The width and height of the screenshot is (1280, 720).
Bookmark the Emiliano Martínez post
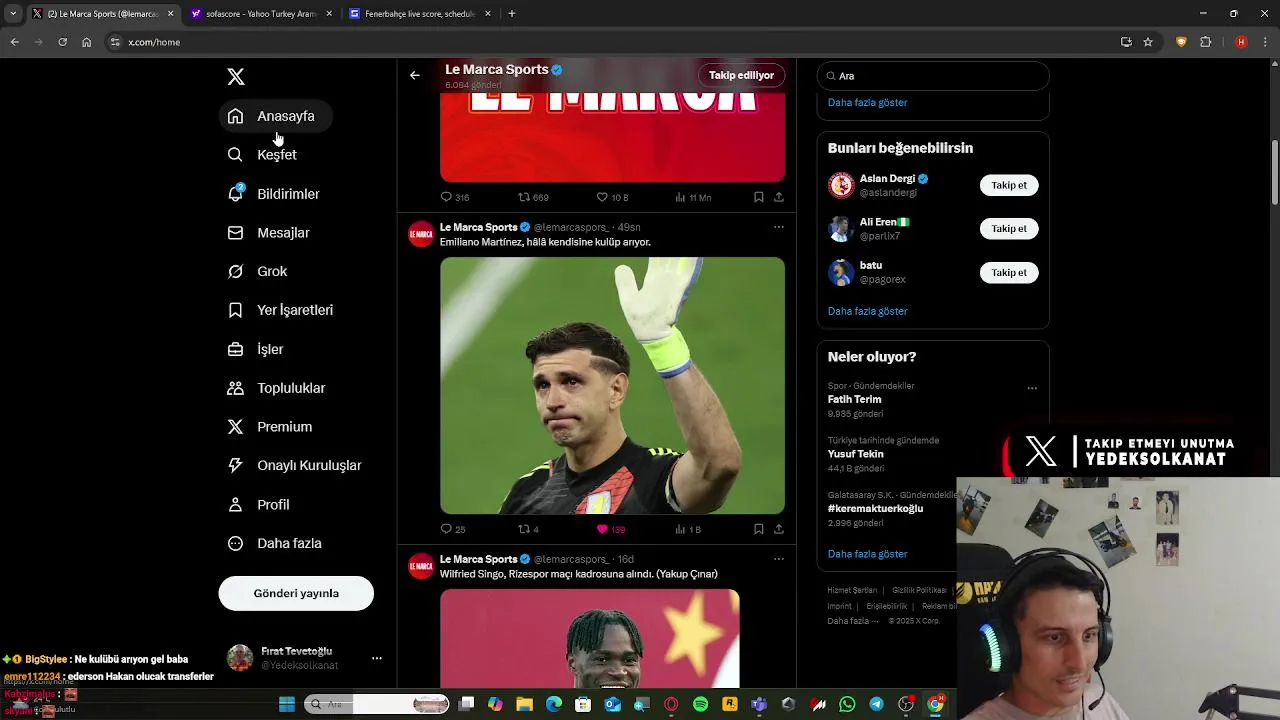point(758,529)
